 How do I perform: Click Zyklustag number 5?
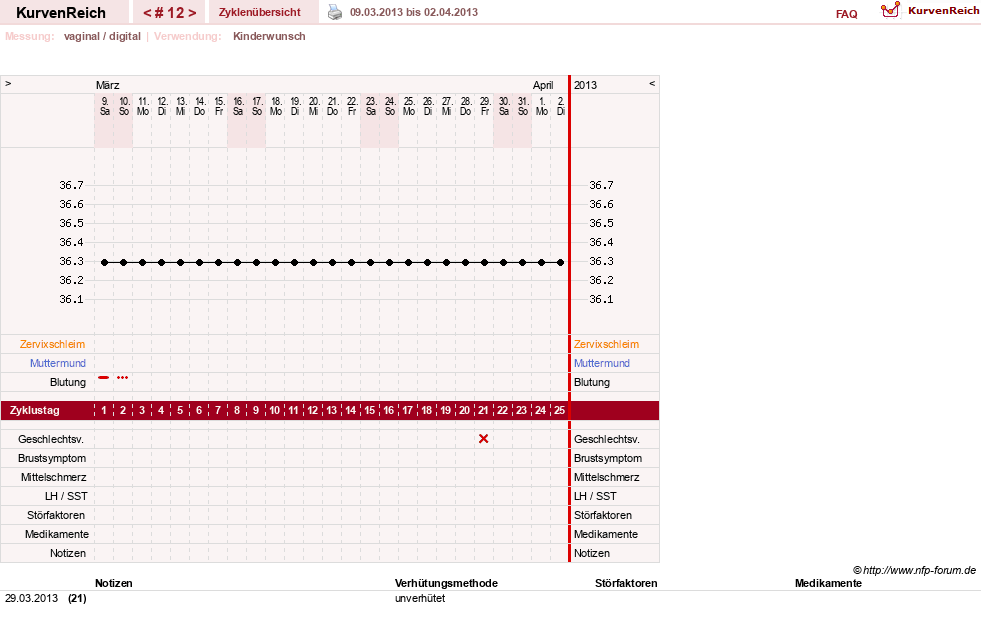pos(180,410)
